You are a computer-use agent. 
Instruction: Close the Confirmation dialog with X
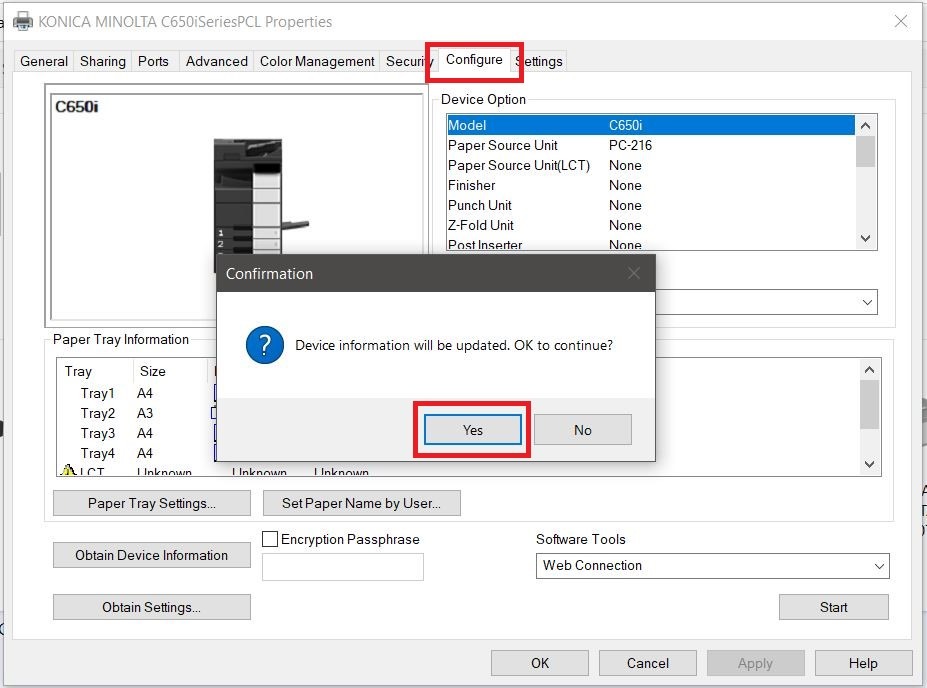[x=634, y=273]
